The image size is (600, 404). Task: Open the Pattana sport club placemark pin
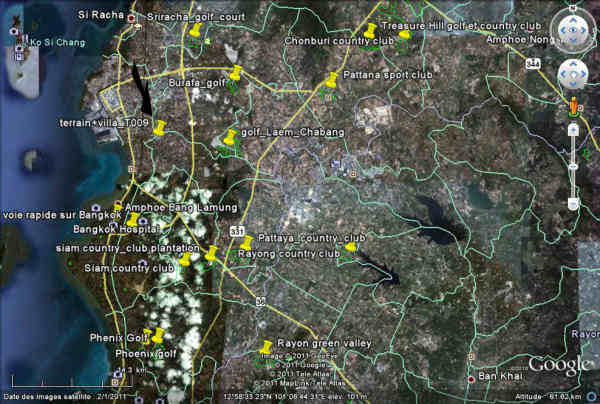coord(331,80)
